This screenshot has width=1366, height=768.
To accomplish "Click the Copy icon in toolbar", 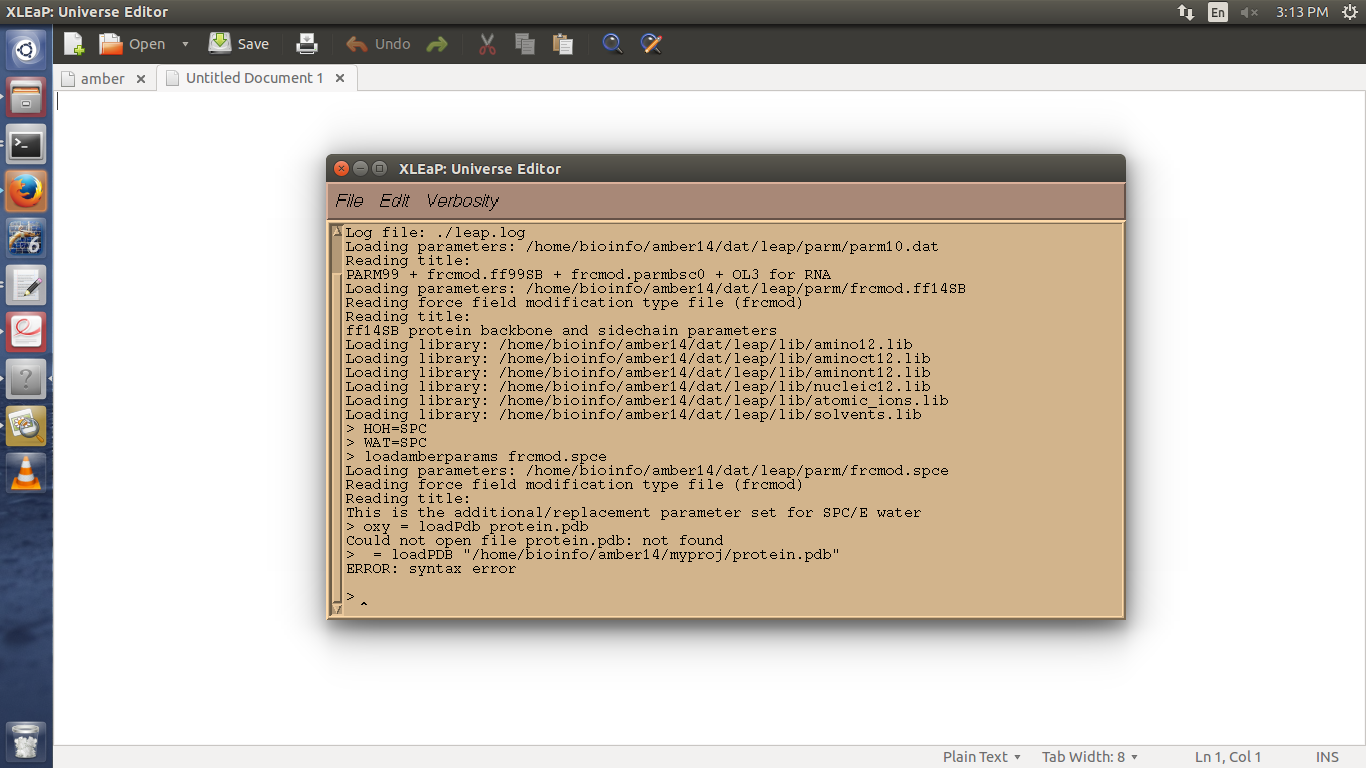I will (525, 44).
